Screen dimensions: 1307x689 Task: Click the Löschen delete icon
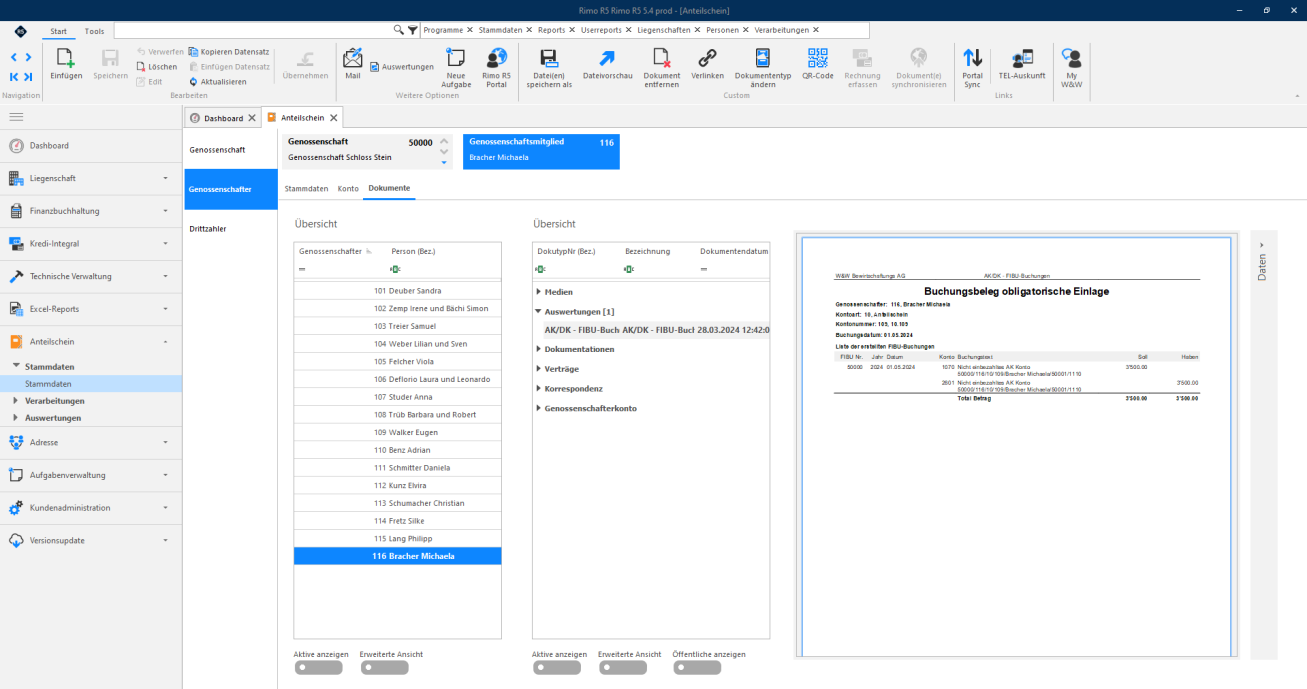157,66
